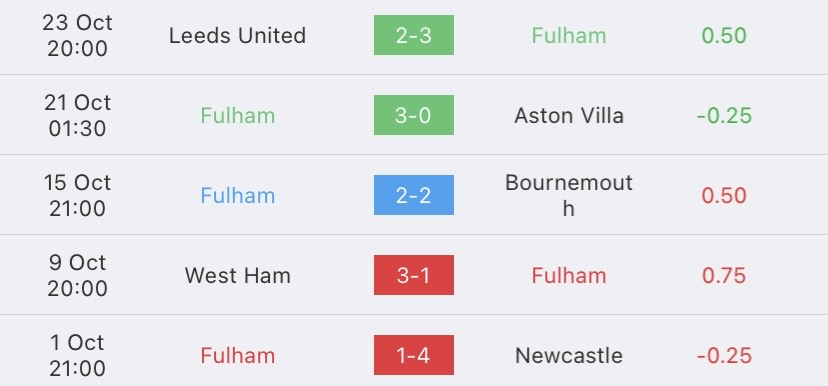
Task: Select Bournemouth team name
Action: (x=569, y=195)
